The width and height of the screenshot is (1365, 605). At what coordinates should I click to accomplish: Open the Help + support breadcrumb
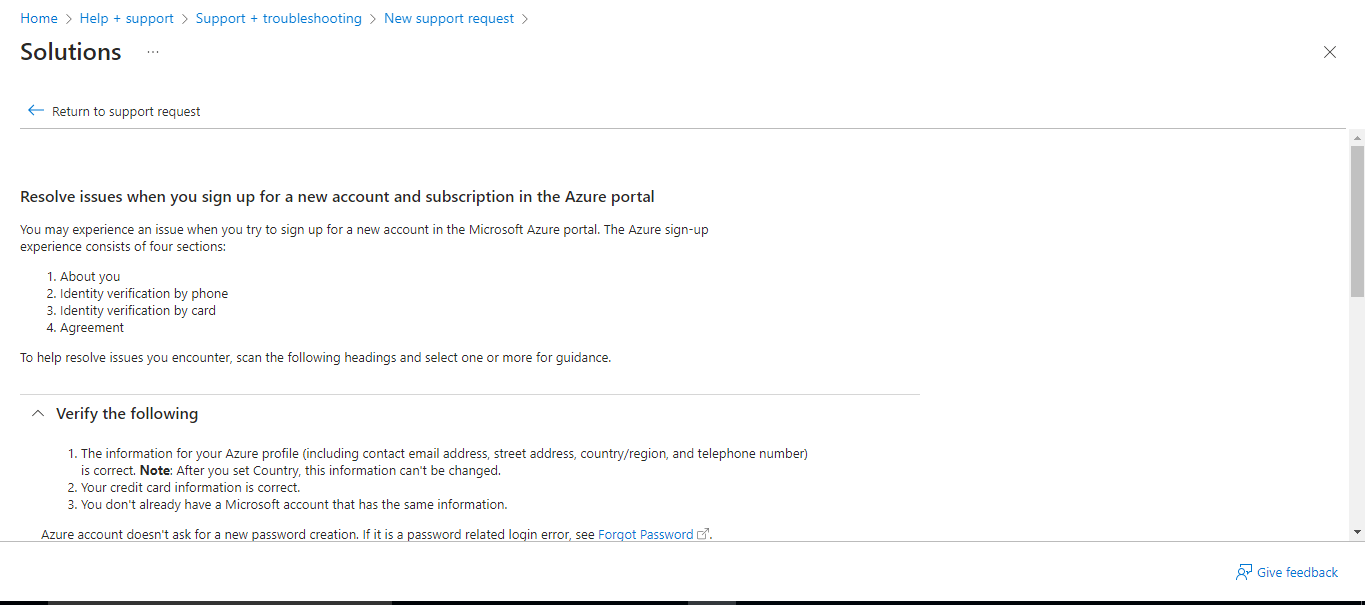[x=126, y=18]
